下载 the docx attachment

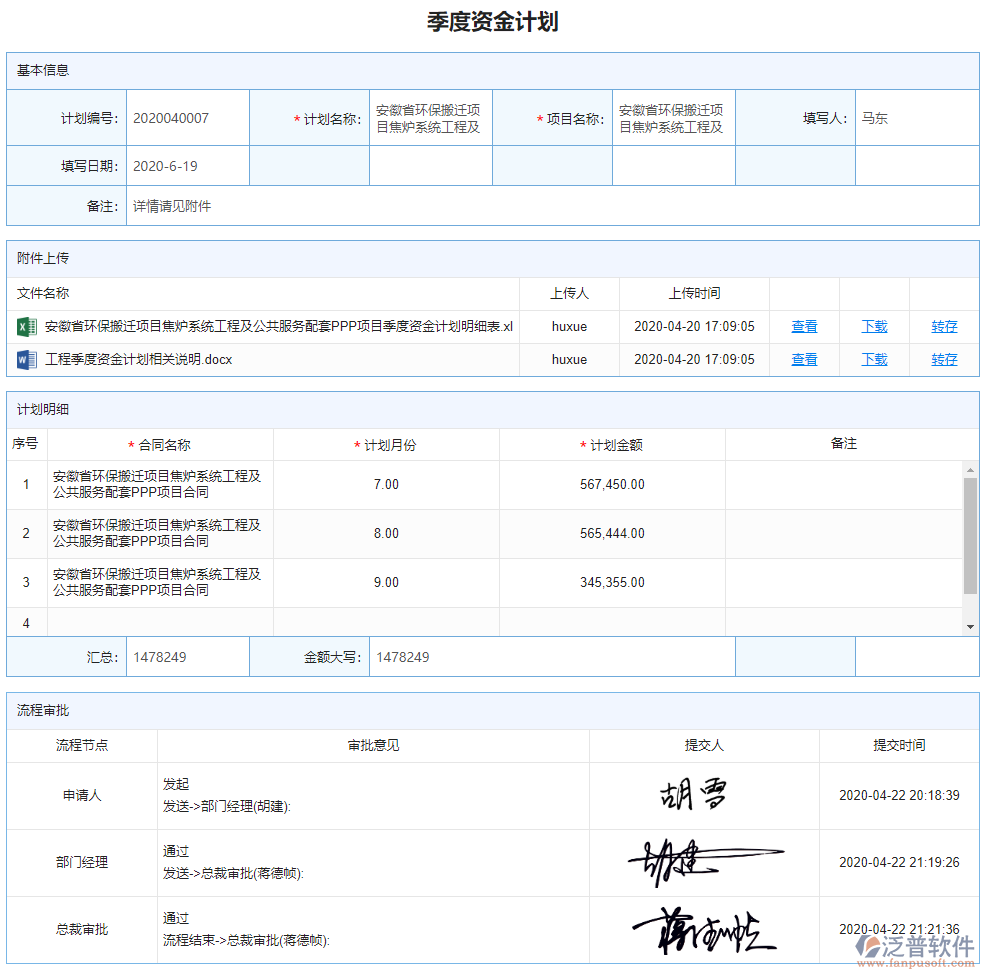click(x=873, y=359)
